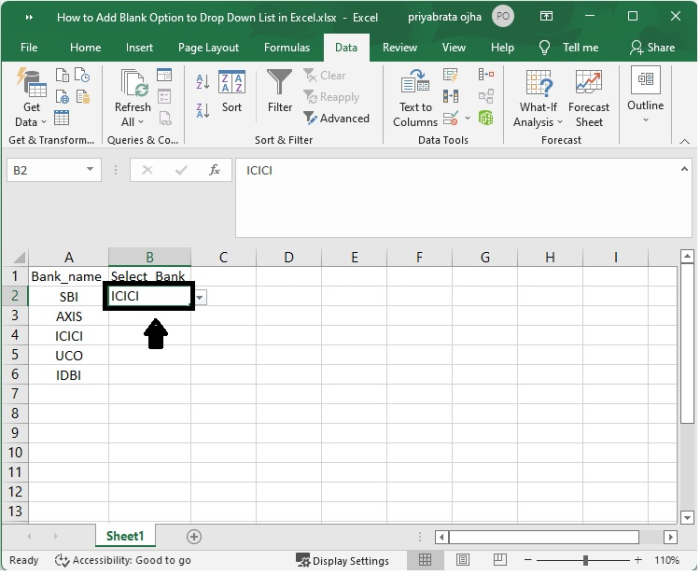700x575 pixels.
Task: Click the Share button
Action: pyautogui.click(x=652, y=48)
